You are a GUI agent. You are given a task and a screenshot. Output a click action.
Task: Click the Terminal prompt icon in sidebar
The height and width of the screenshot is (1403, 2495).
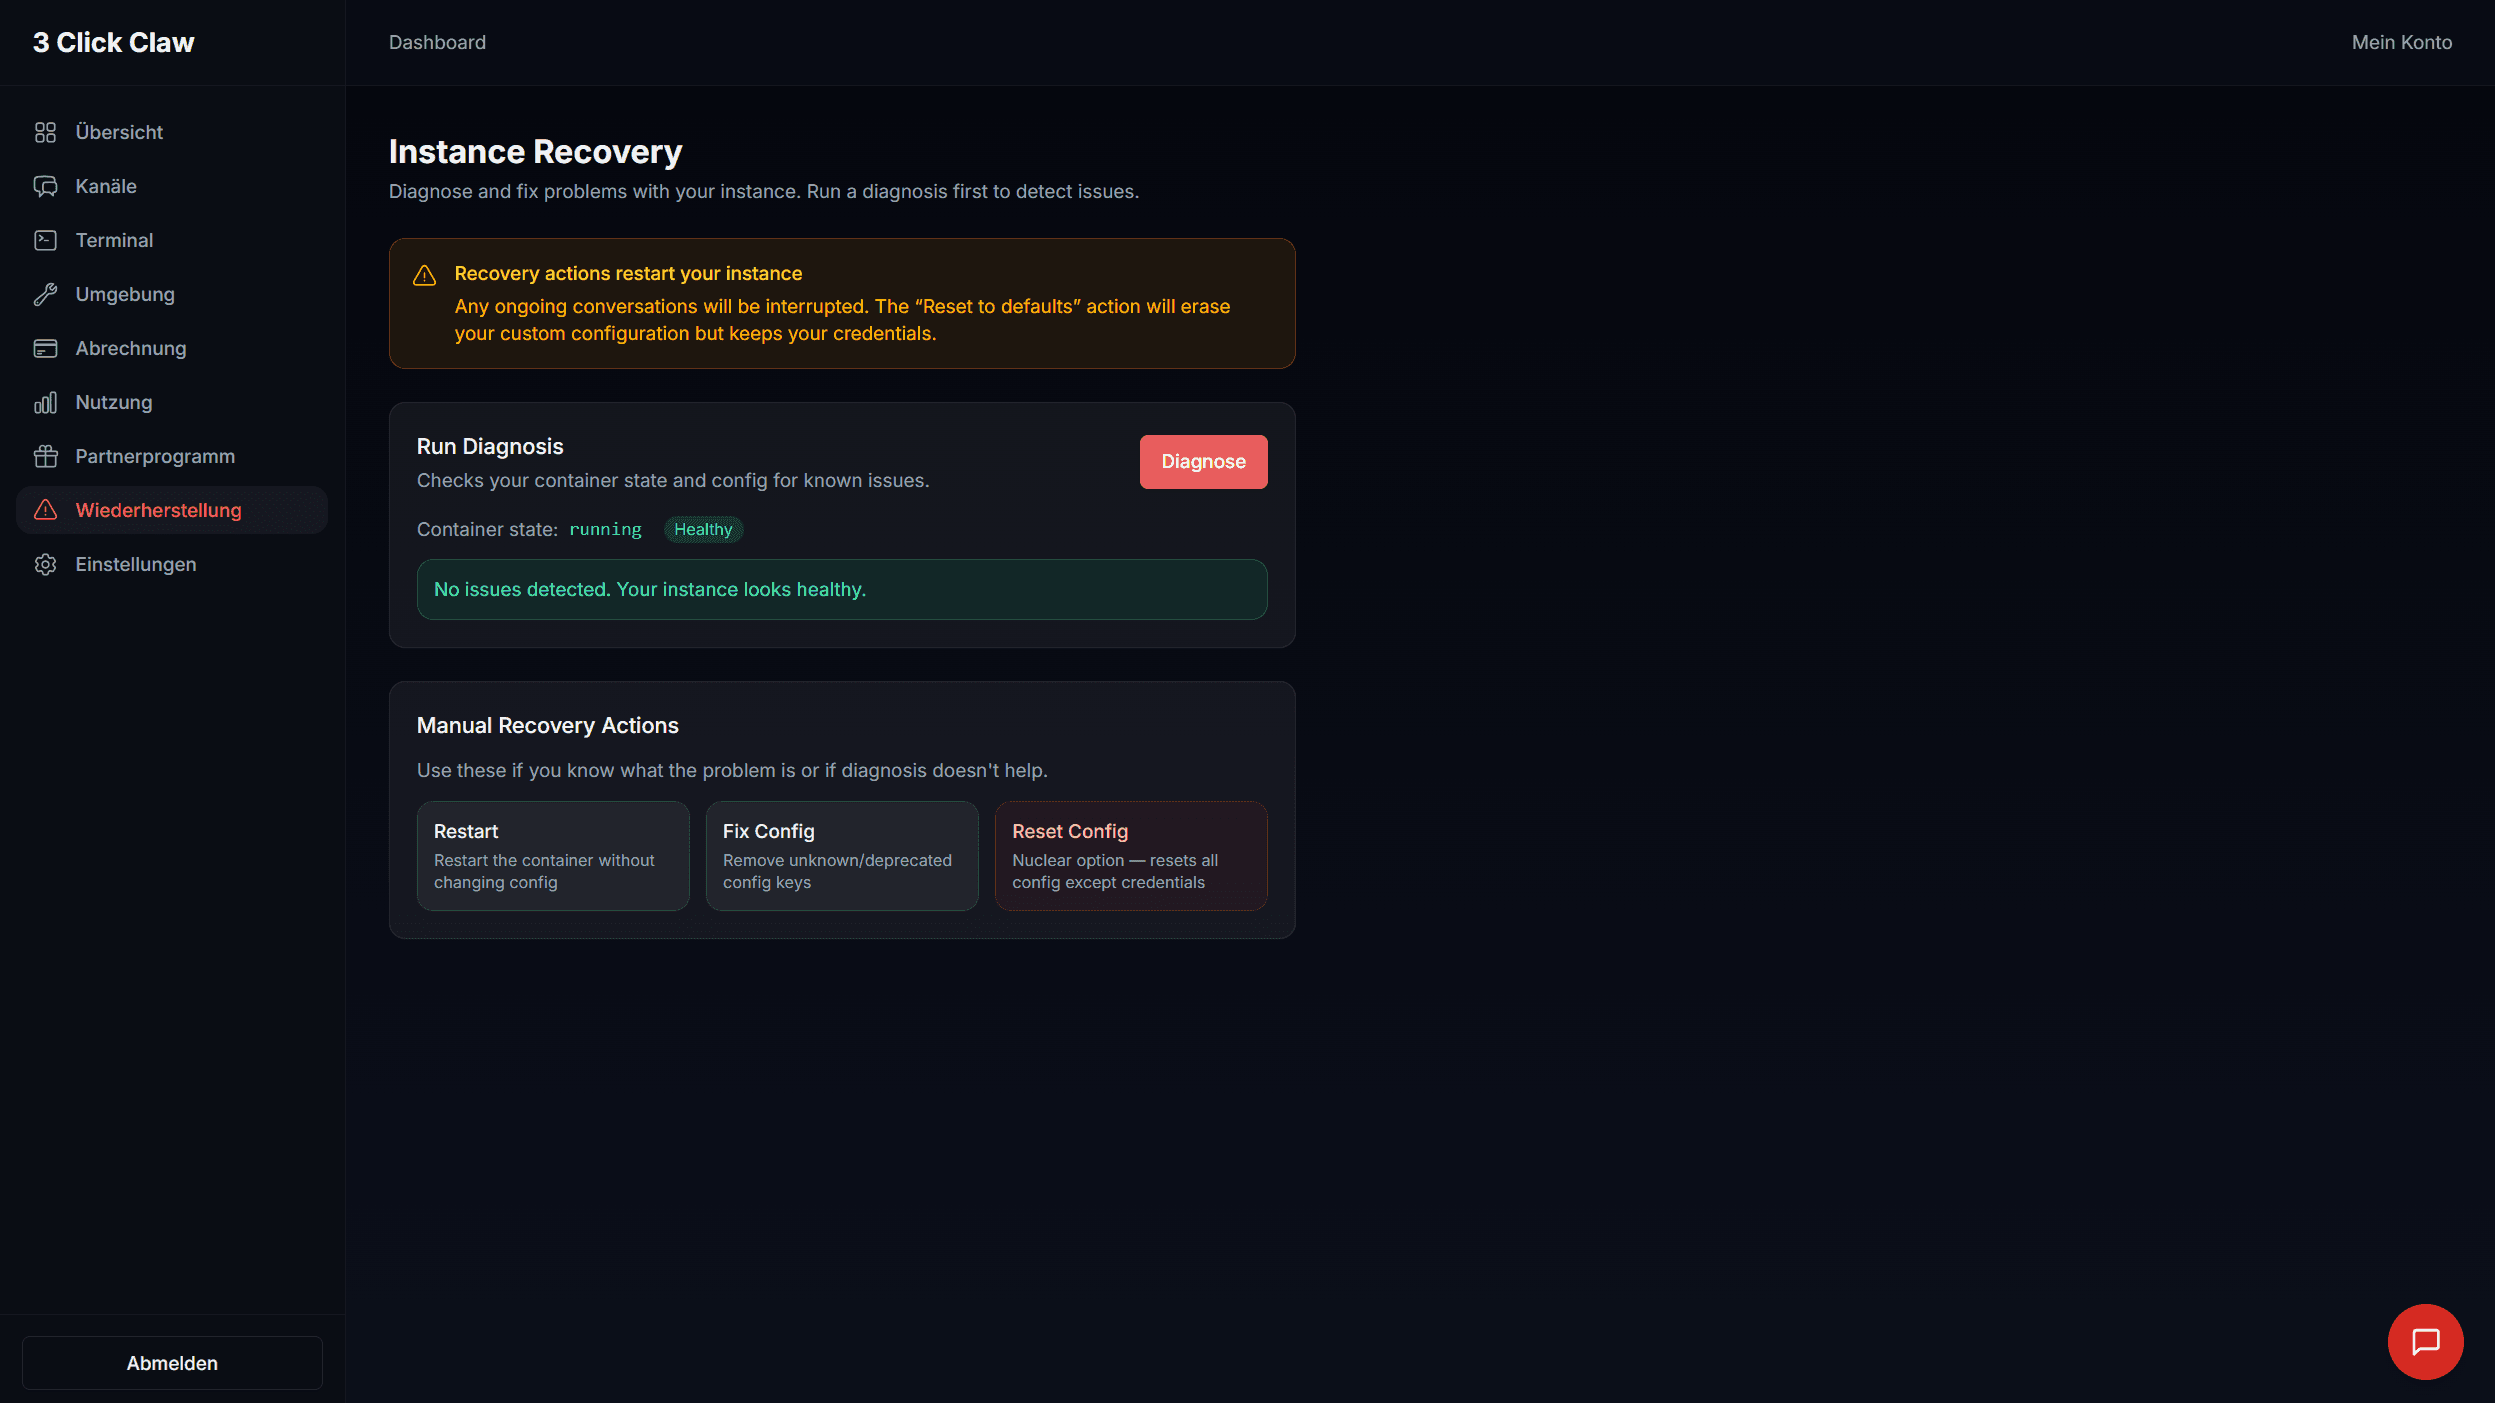[x=46, y=240]
